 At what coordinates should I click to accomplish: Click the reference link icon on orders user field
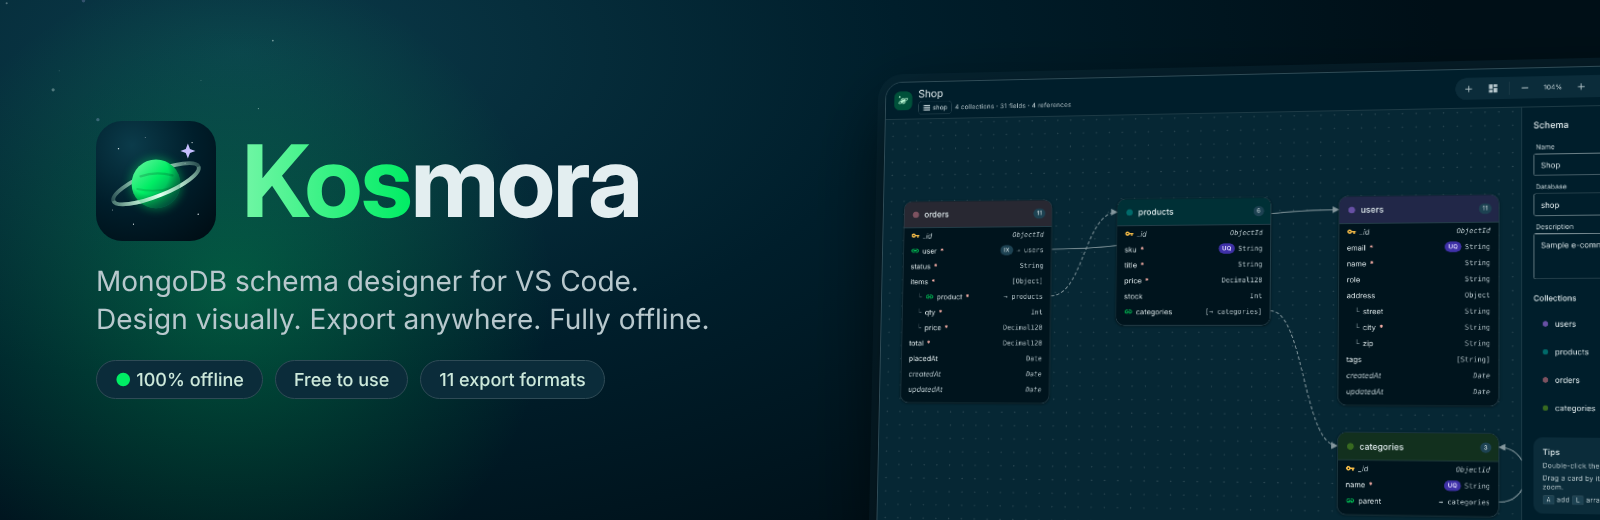915,251
